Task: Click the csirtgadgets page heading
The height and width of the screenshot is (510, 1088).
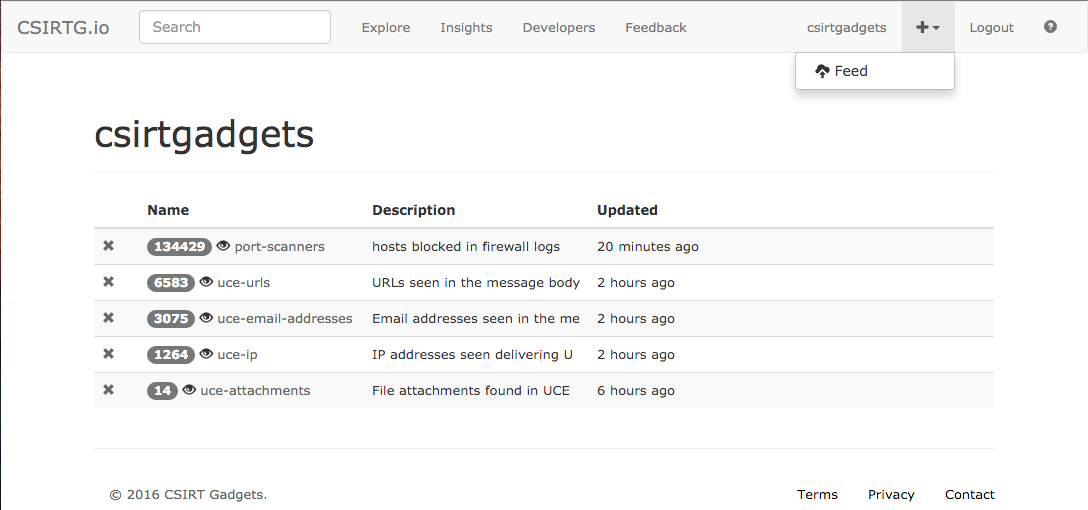Action: point(204,135)
